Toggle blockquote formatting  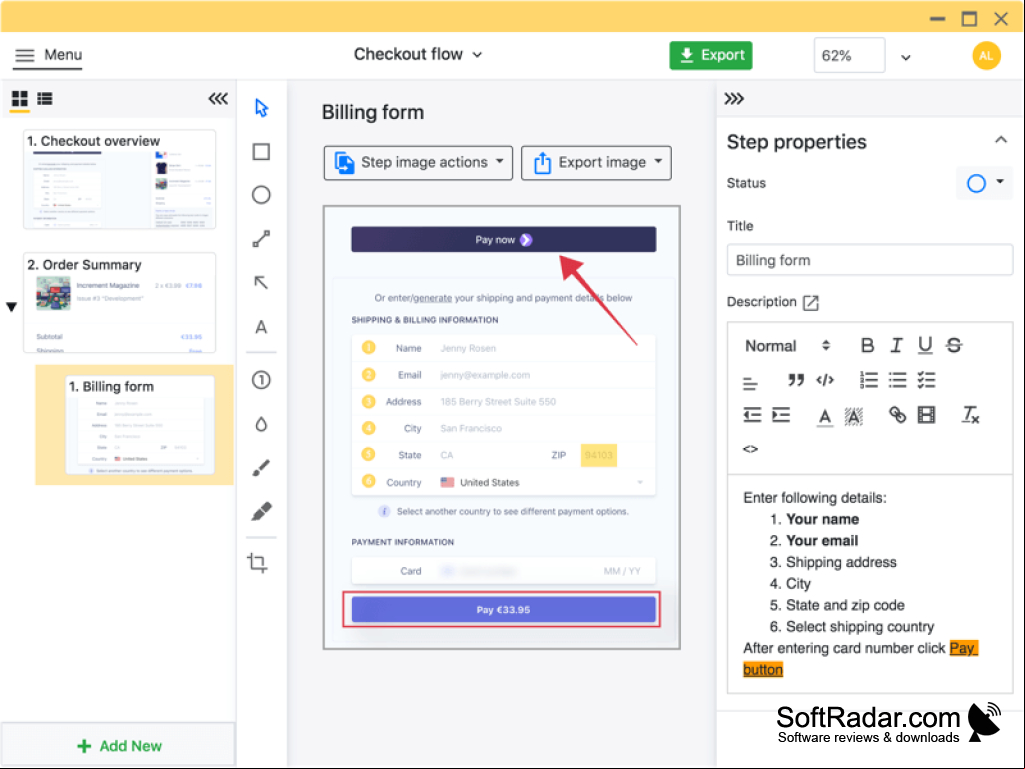coord(796,380)
